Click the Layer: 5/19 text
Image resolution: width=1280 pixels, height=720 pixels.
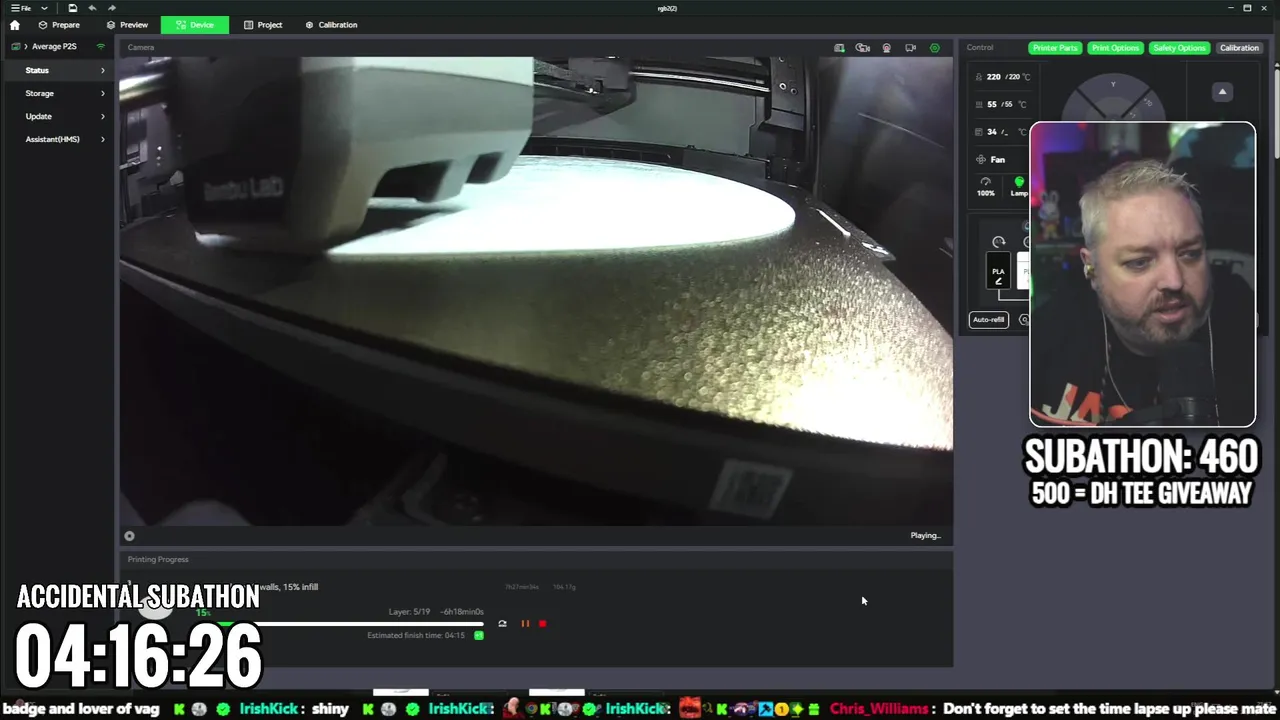(x=409, y=612)
